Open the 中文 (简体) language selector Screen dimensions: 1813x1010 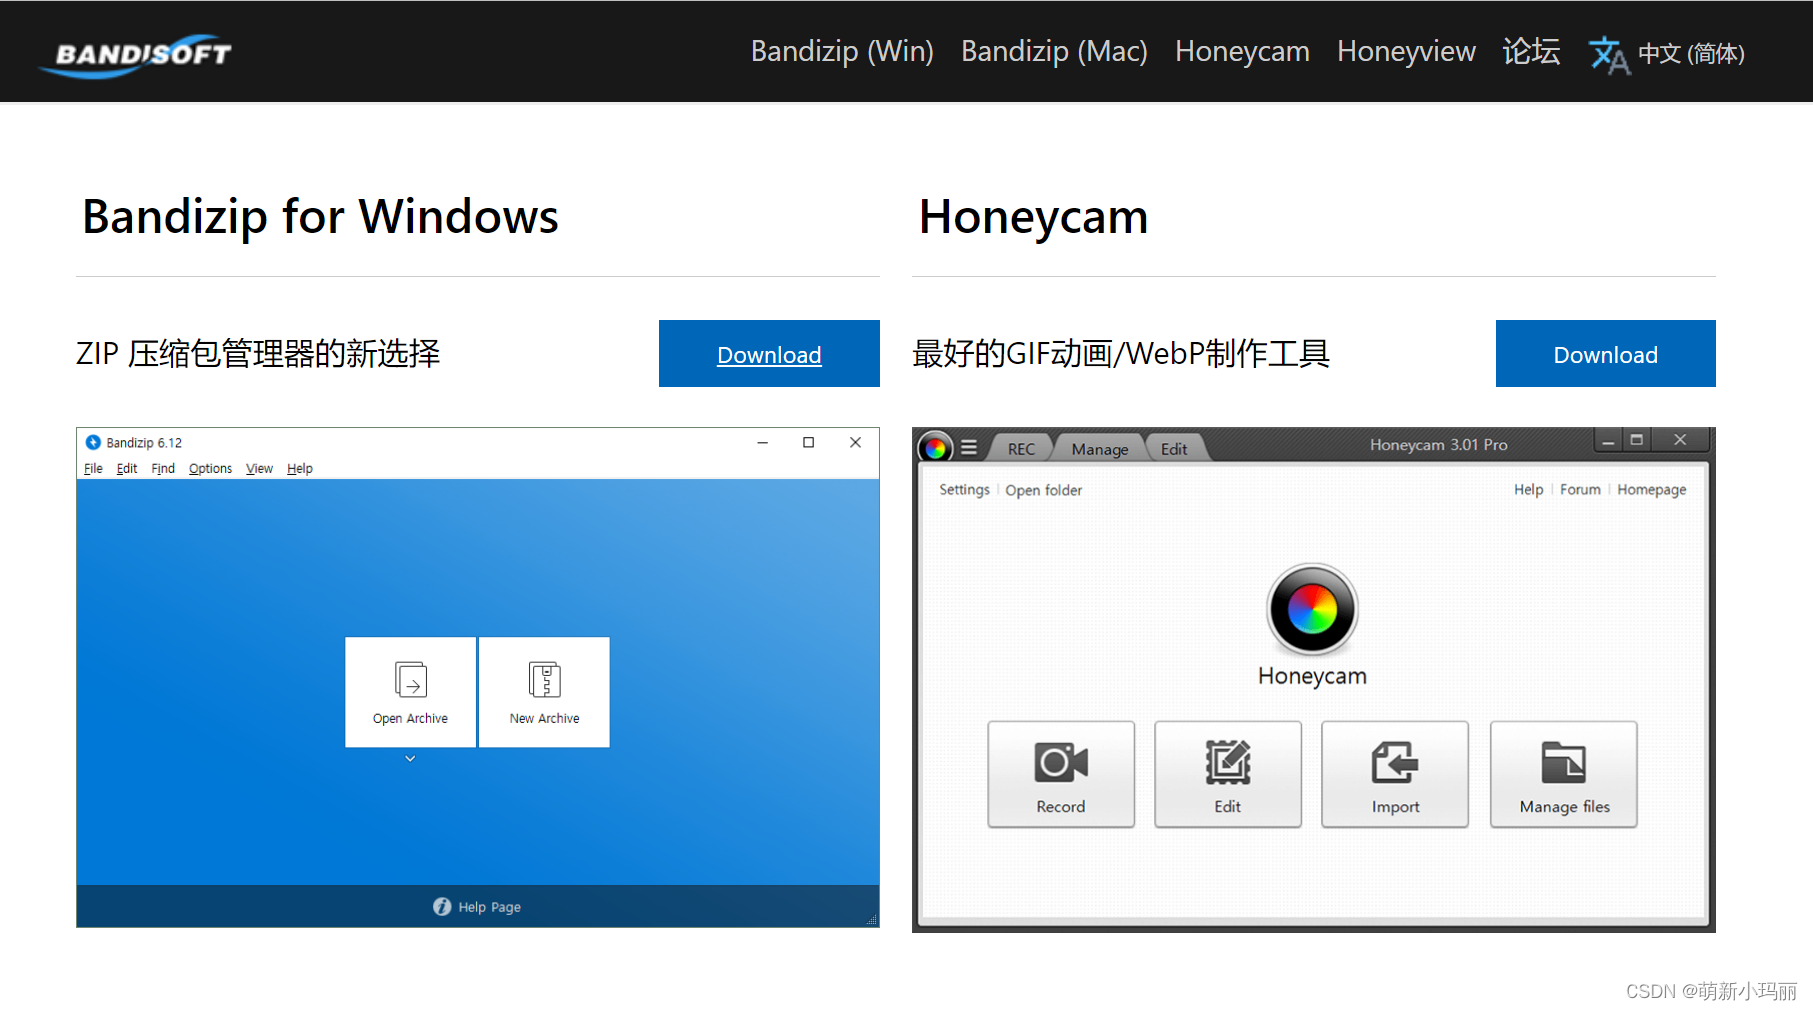point(1691,54)
